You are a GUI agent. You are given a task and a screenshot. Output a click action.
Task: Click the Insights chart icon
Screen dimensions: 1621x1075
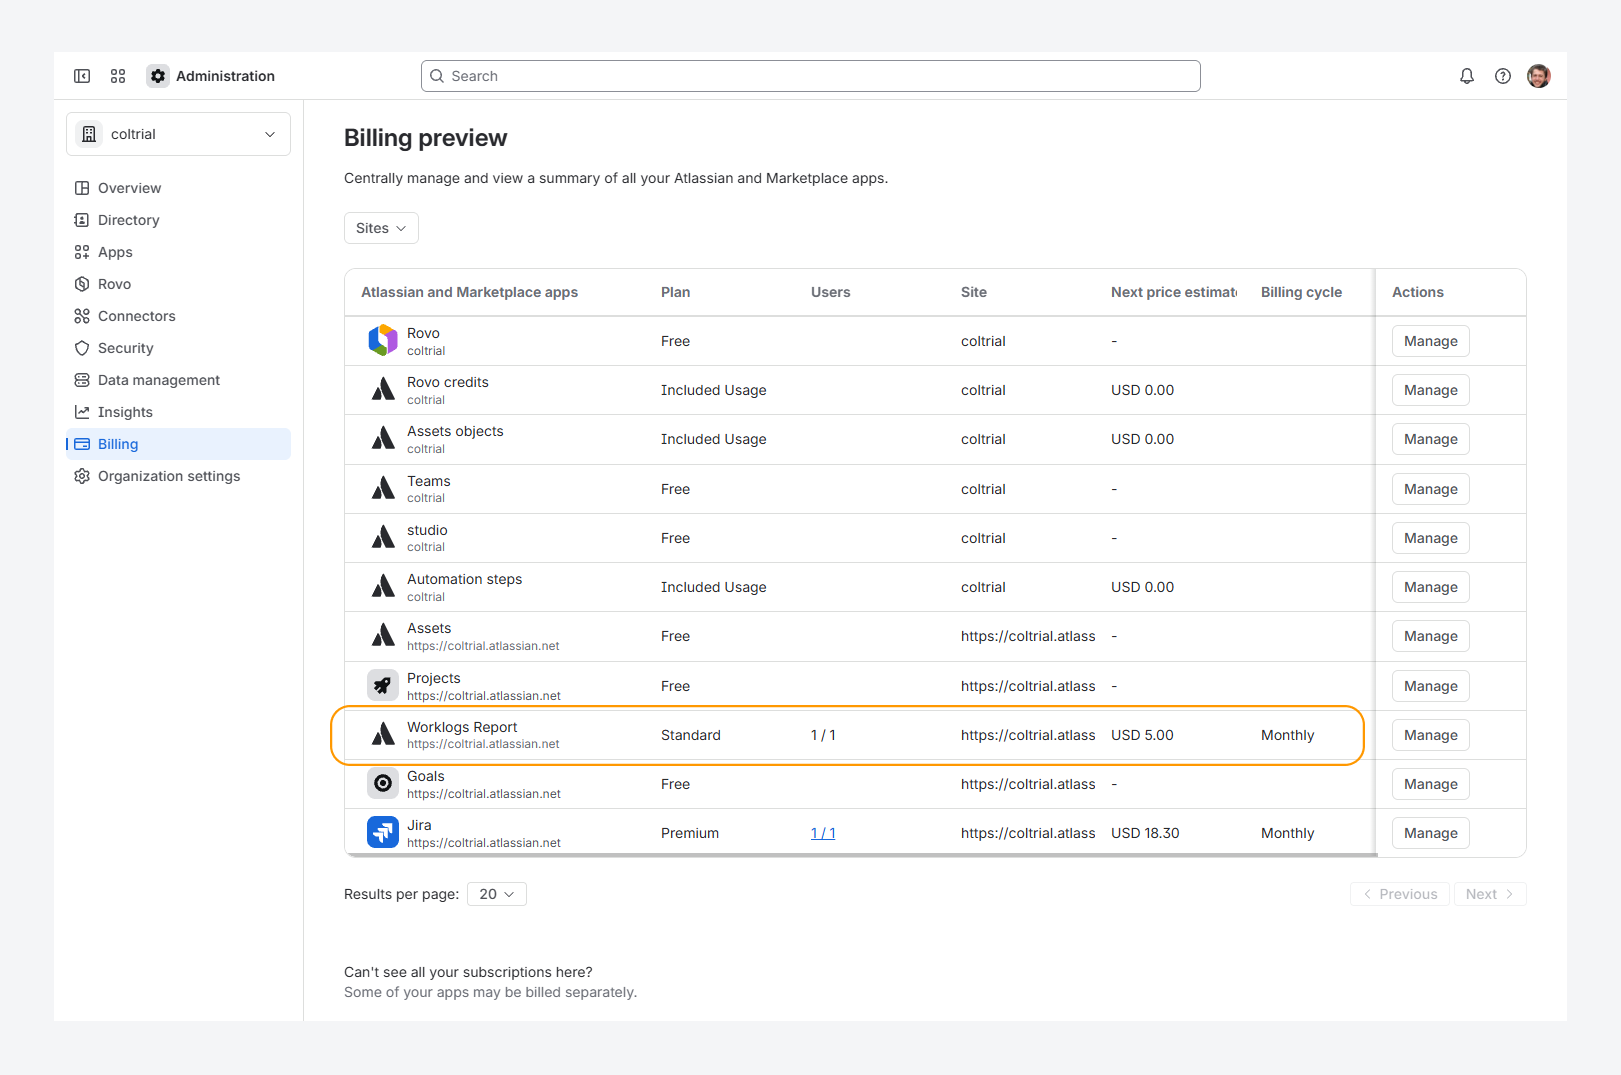(x=82, y=412)
